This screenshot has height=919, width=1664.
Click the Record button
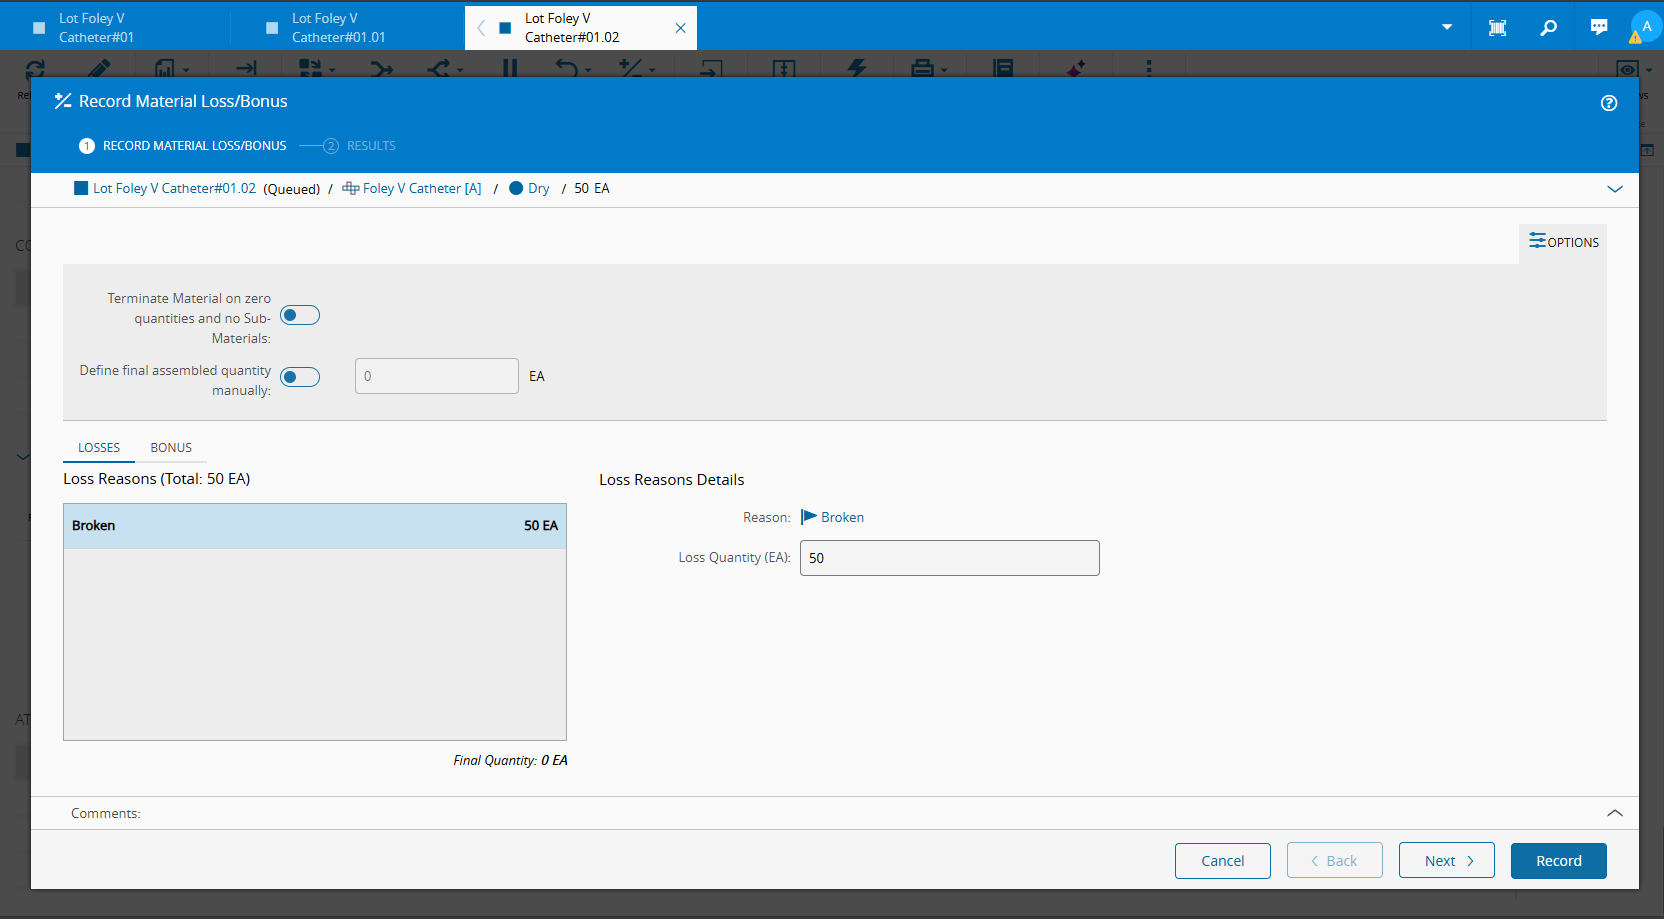click(1558, 861)
